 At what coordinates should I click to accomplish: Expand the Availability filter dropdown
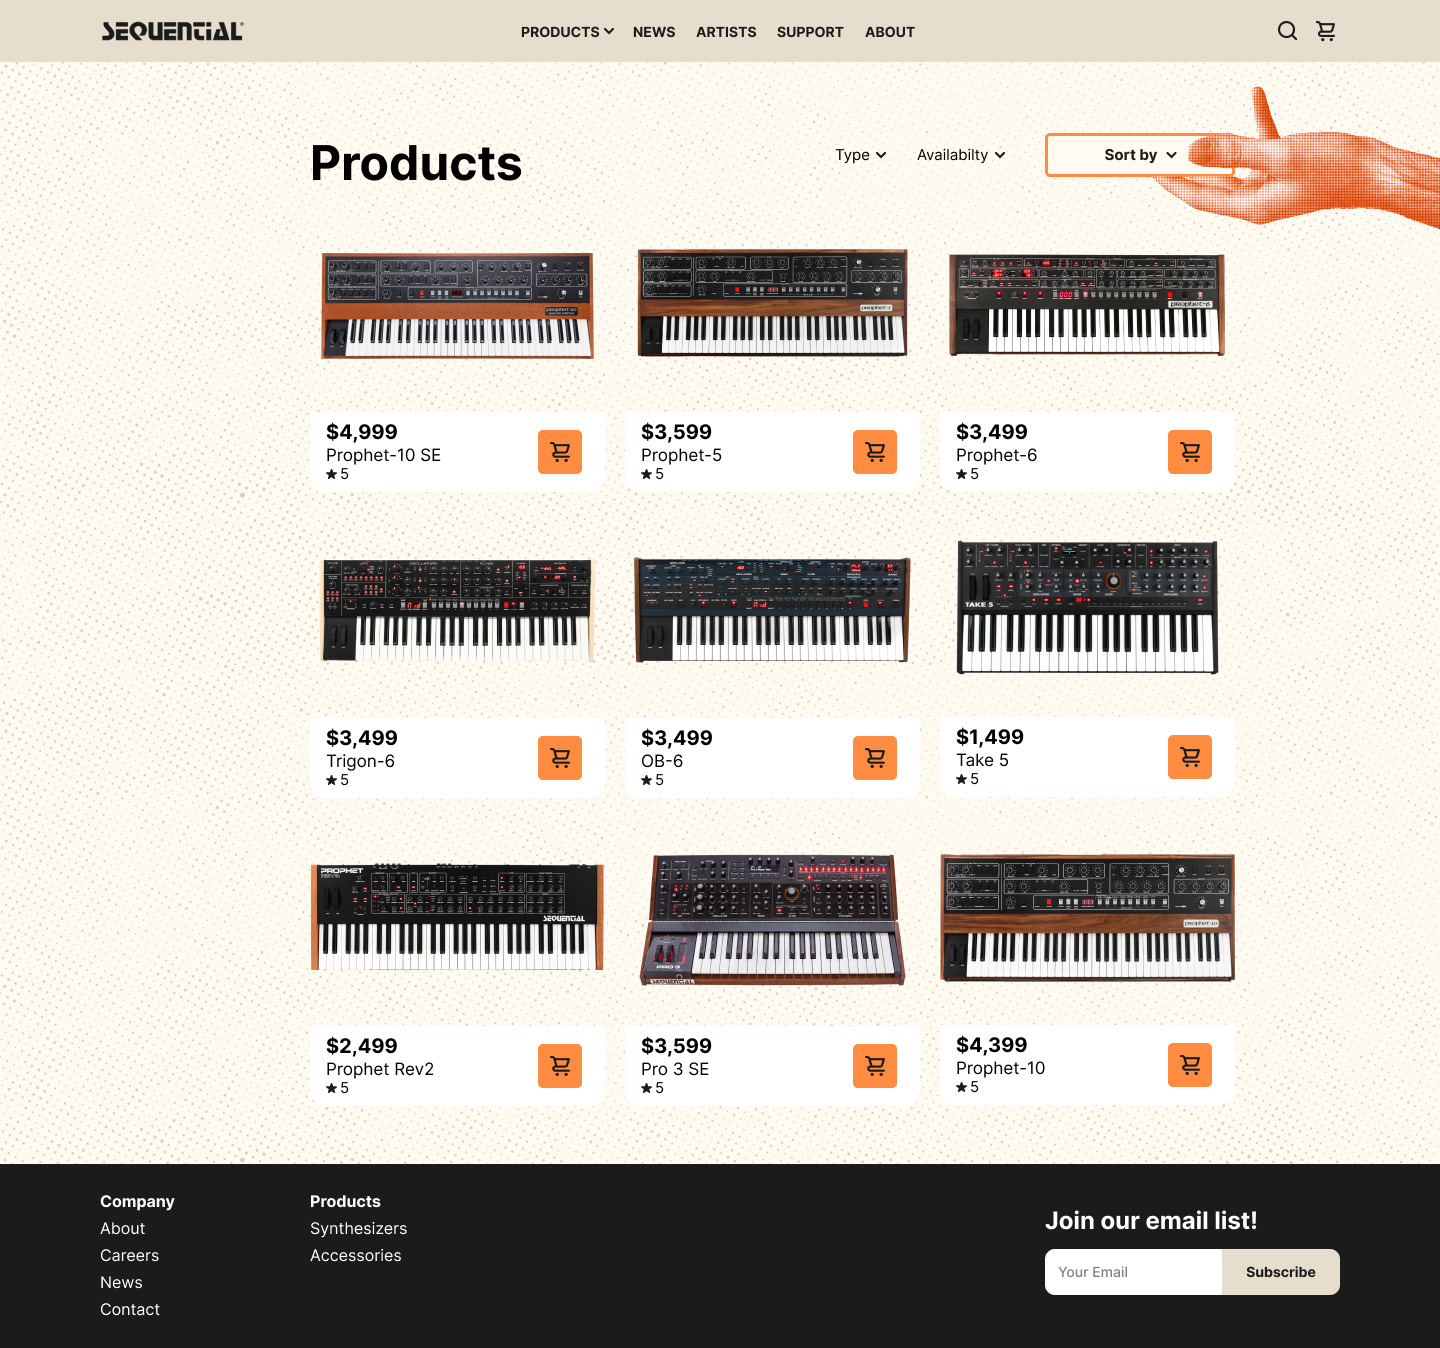[x=961, y=155]
